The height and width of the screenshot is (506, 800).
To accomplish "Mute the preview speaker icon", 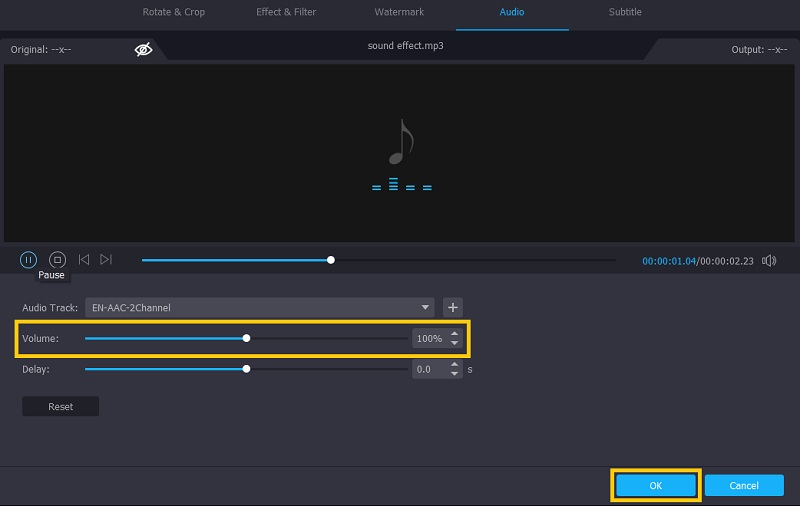I will (769, 260).
